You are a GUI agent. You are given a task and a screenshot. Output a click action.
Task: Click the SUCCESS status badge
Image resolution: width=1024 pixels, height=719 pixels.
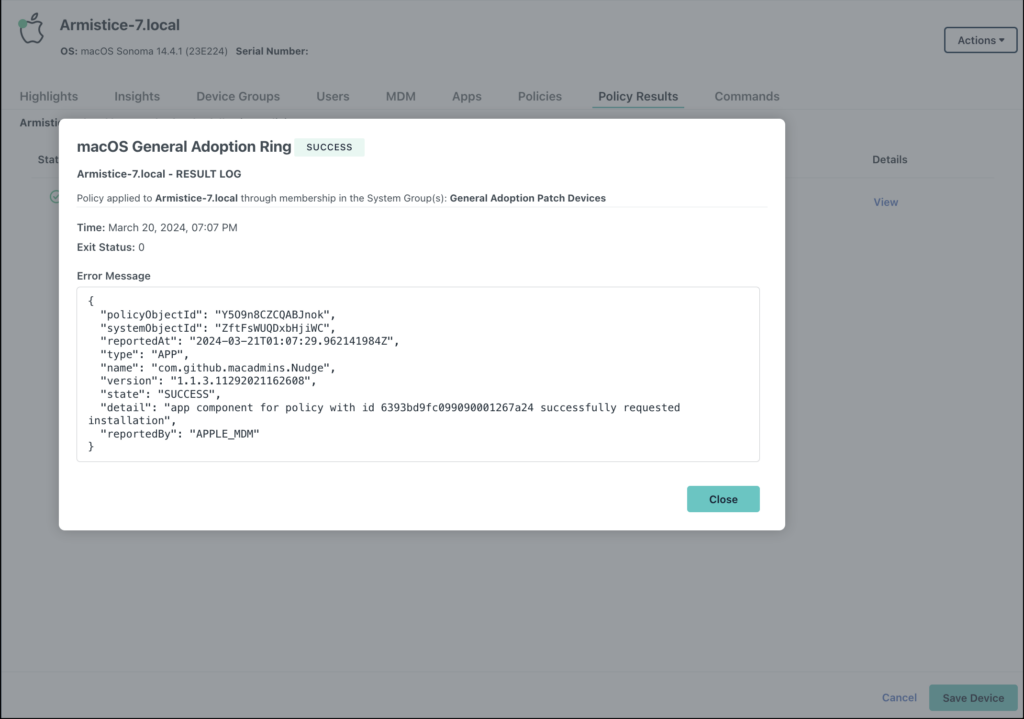[x=330, y=146]
